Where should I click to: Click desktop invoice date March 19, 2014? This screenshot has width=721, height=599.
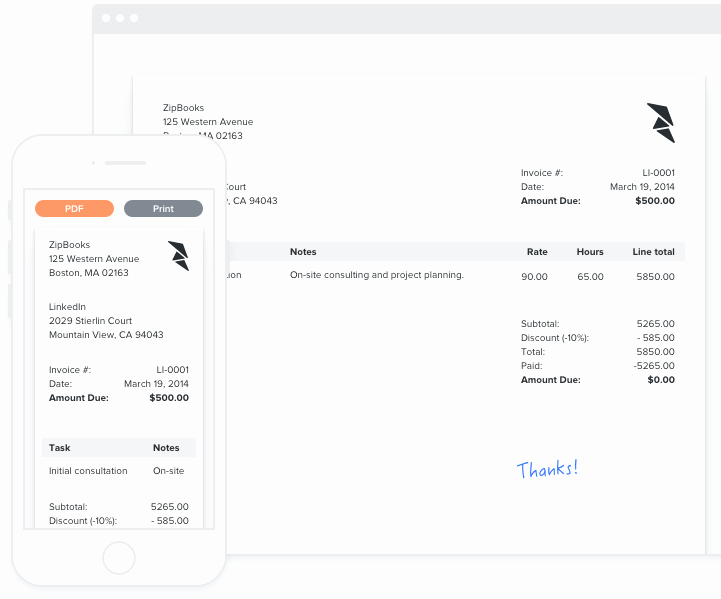[x=642, y=186]
